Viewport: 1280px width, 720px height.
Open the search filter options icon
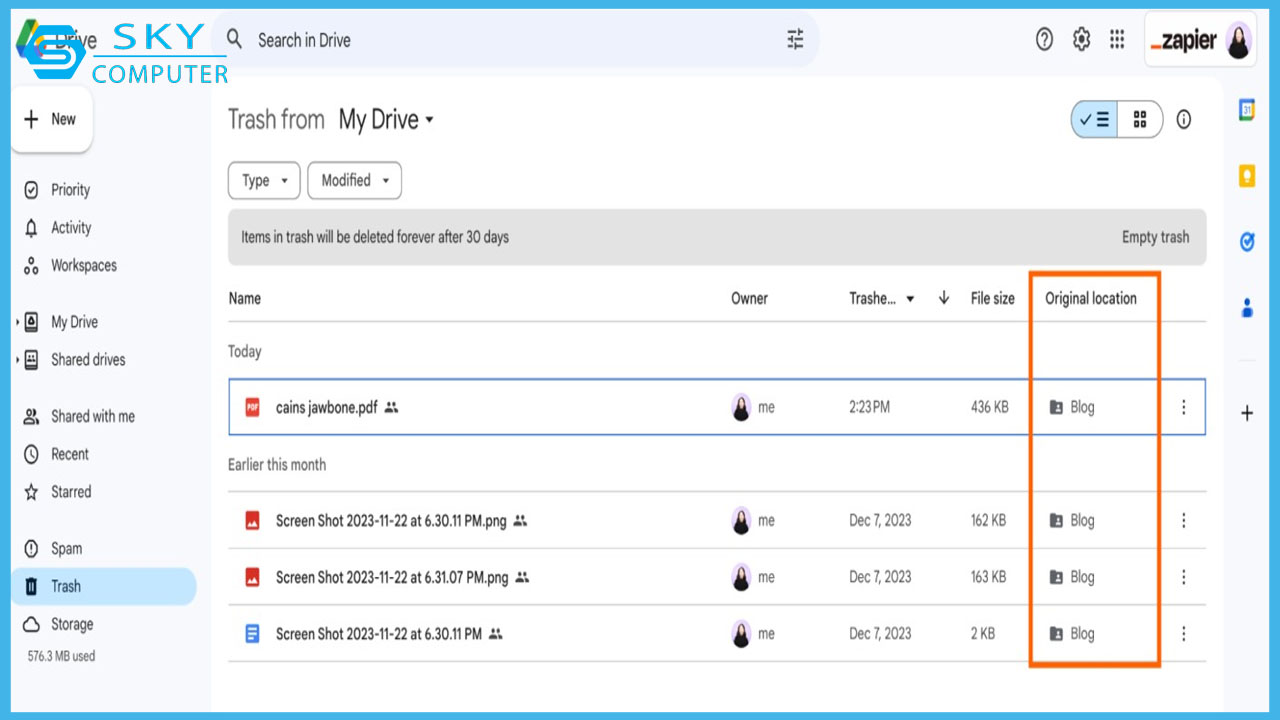click(795, 40)
